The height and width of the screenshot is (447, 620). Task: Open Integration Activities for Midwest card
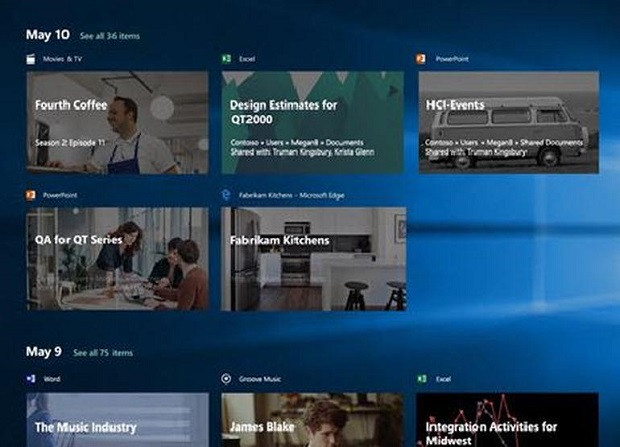tap(507, 420)
